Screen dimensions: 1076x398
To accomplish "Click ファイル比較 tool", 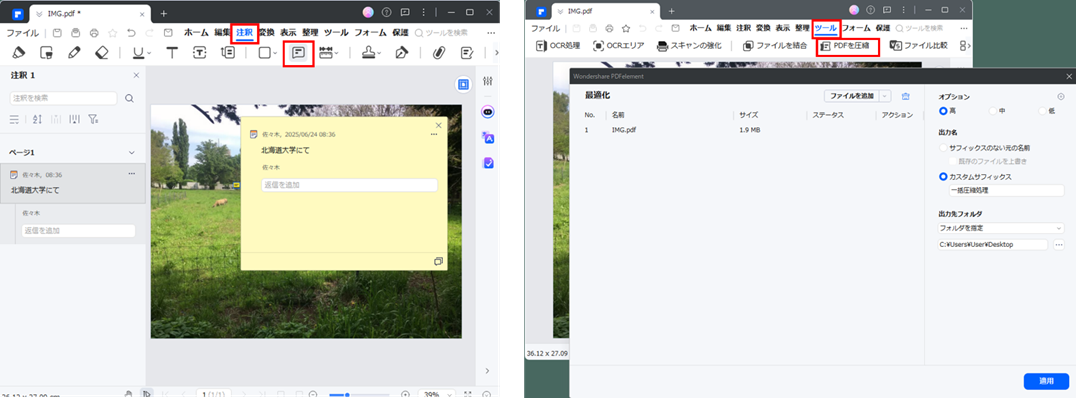I will [x=918, y=46].
